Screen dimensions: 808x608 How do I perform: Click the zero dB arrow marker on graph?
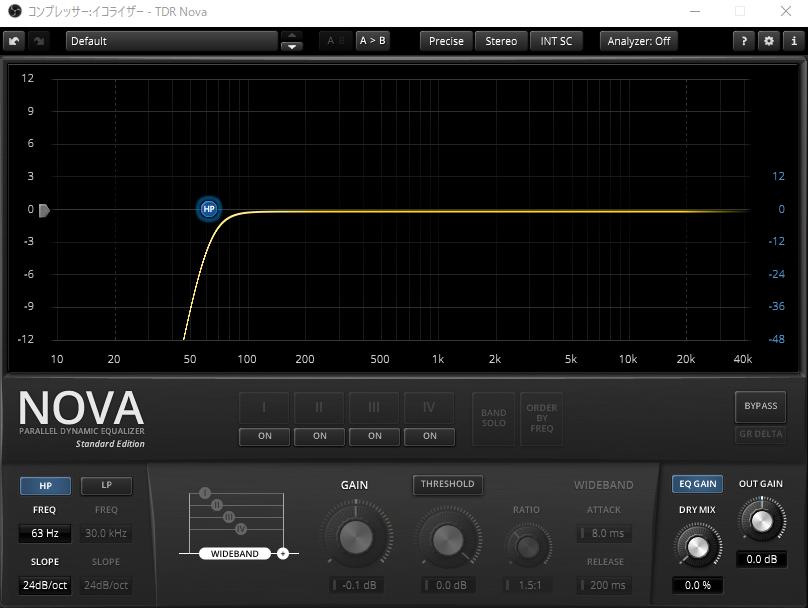(44, 210)
